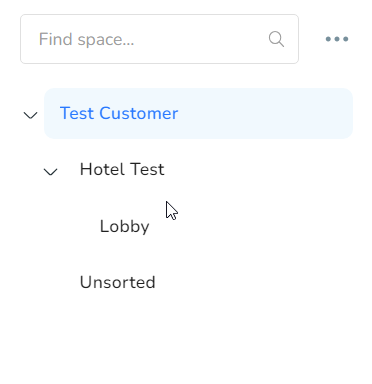
Task: Choose Lobby under Hotel Test
Action: (x=125, y=227)
